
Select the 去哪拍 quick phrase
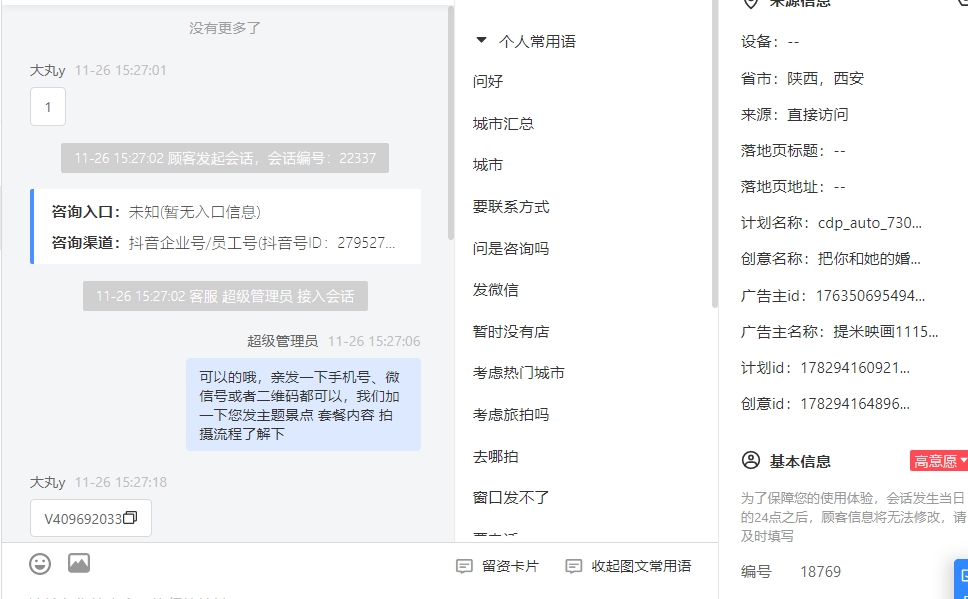click(x=496, y=456)
